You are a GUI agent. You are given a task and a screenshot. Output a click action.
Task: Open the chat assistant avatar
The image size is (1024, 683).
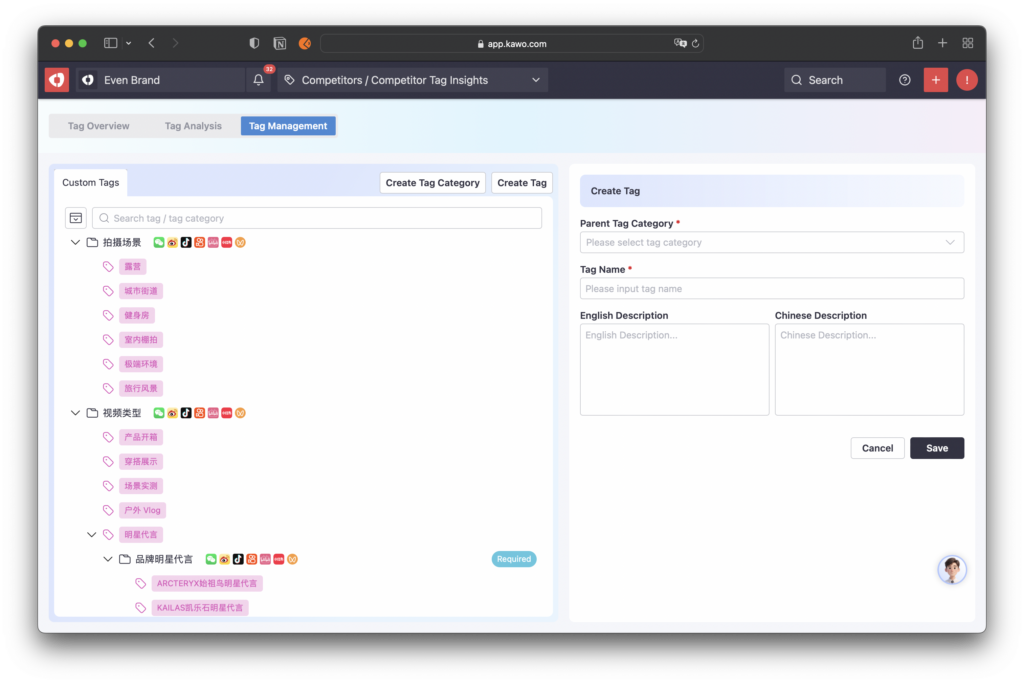952,570
